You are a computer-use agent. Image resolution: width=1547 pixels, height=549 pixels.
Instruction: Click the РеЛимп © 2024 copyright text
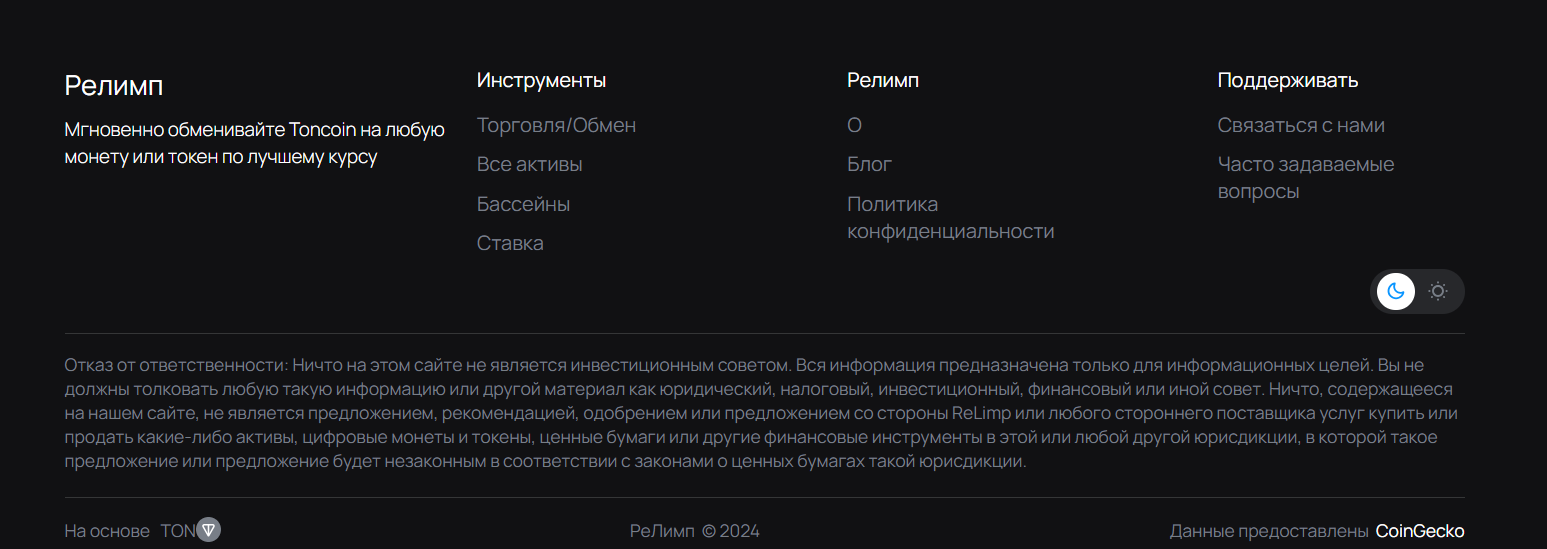coord(694,531)
